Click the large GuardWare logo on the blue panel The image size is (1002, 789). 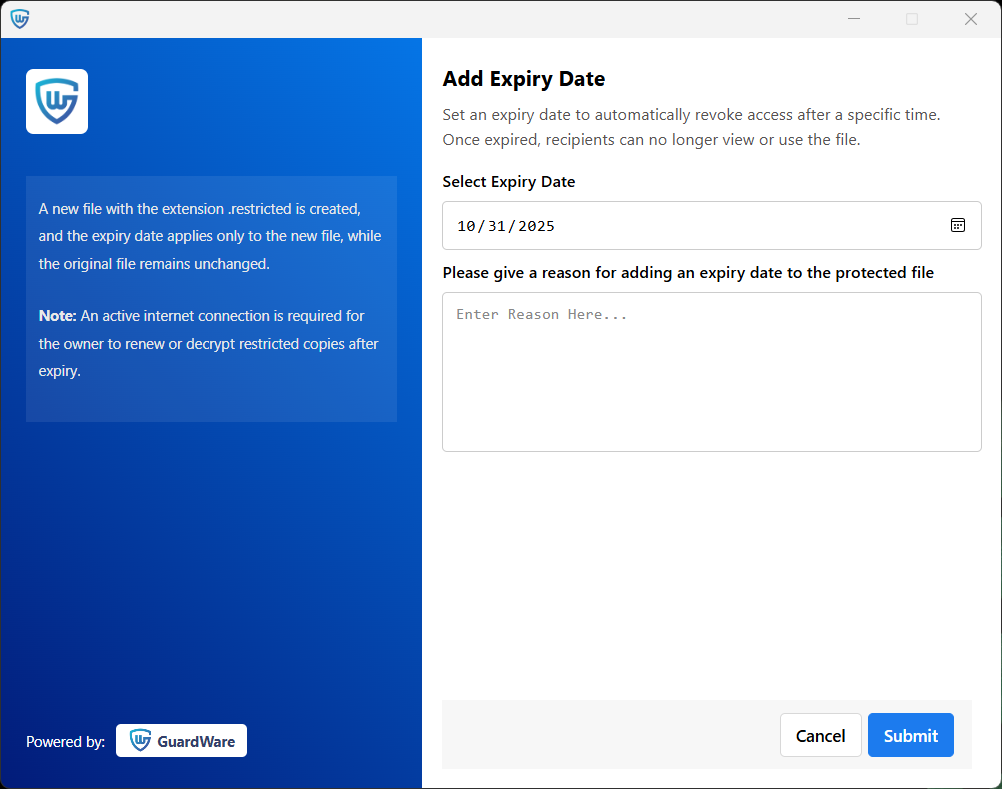point(56,101)
